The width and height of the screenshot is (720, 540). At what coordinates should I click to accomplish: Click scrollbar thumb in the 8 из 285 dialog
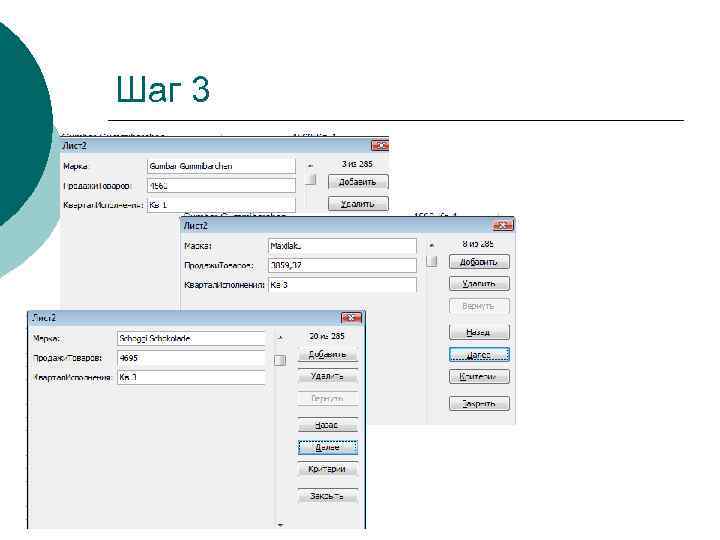point(432,261)
